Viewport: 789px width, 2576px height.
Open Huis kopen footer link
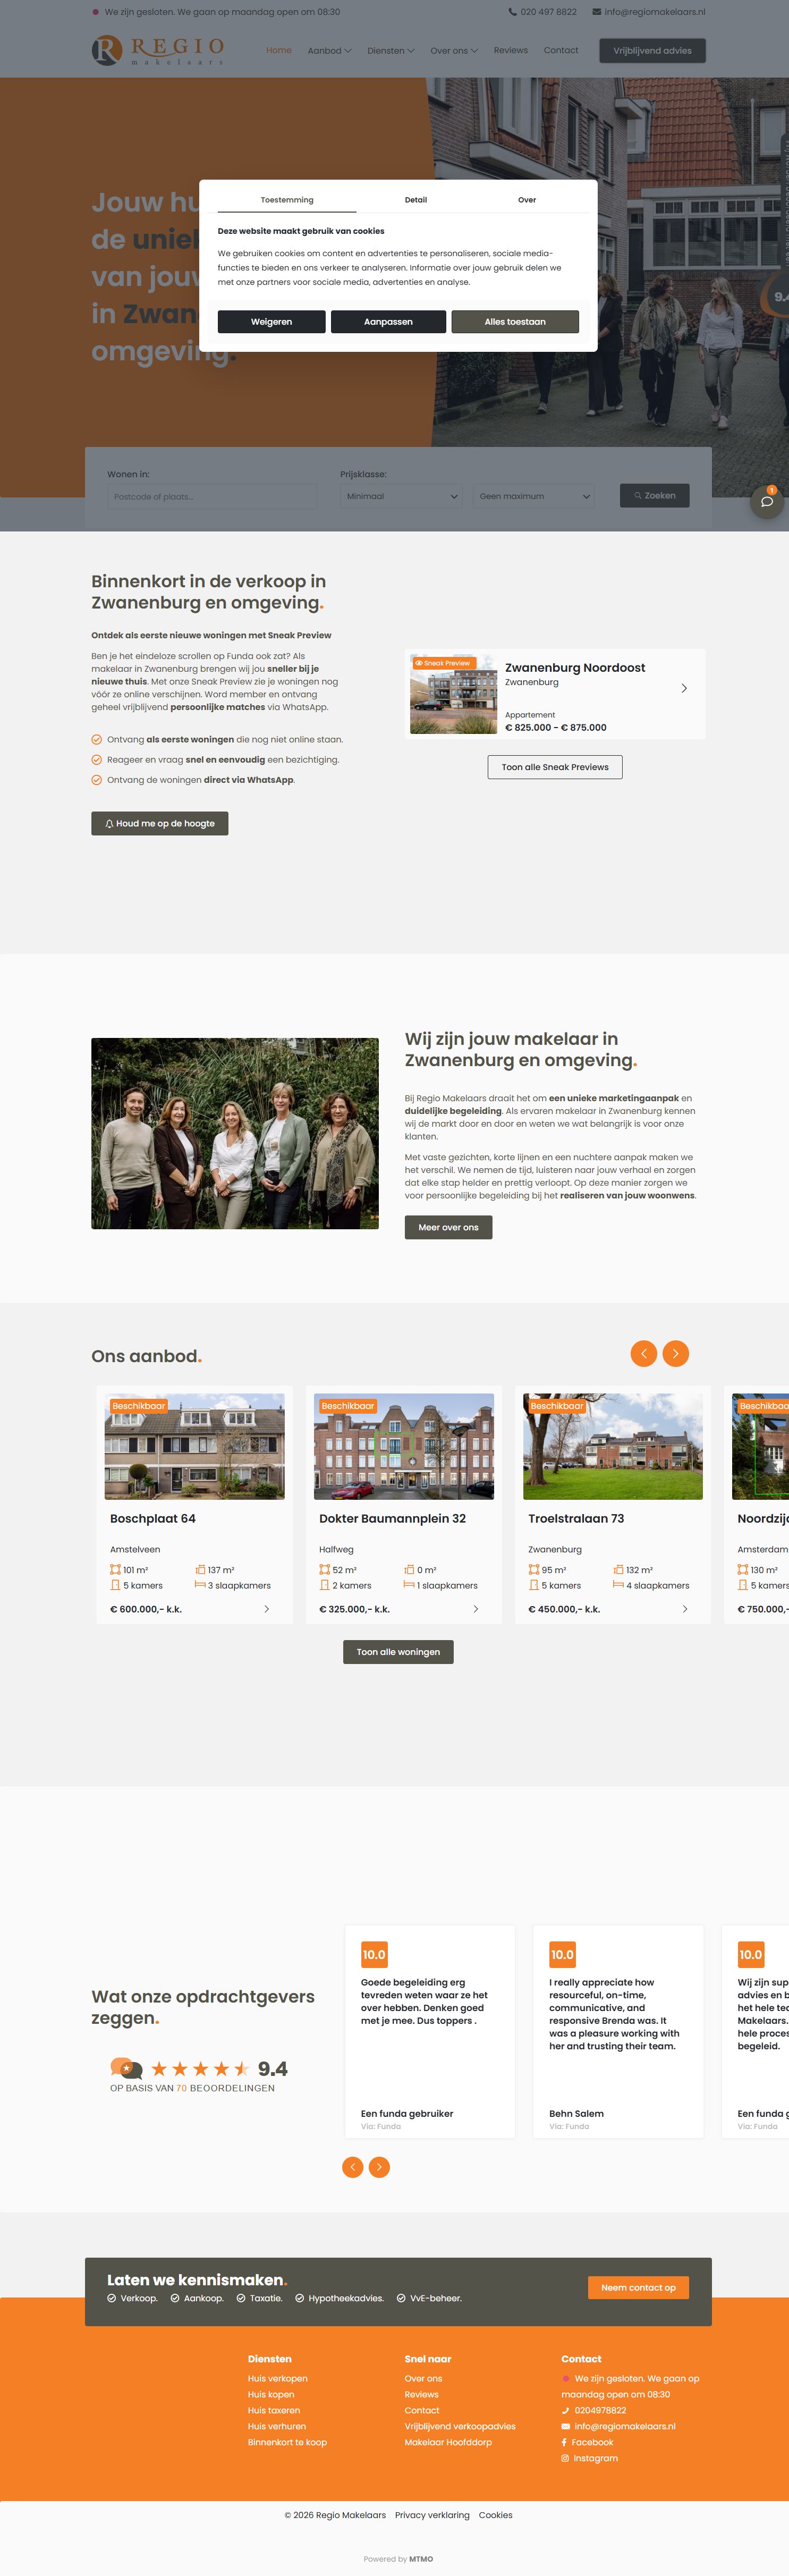pos(271,2394)
